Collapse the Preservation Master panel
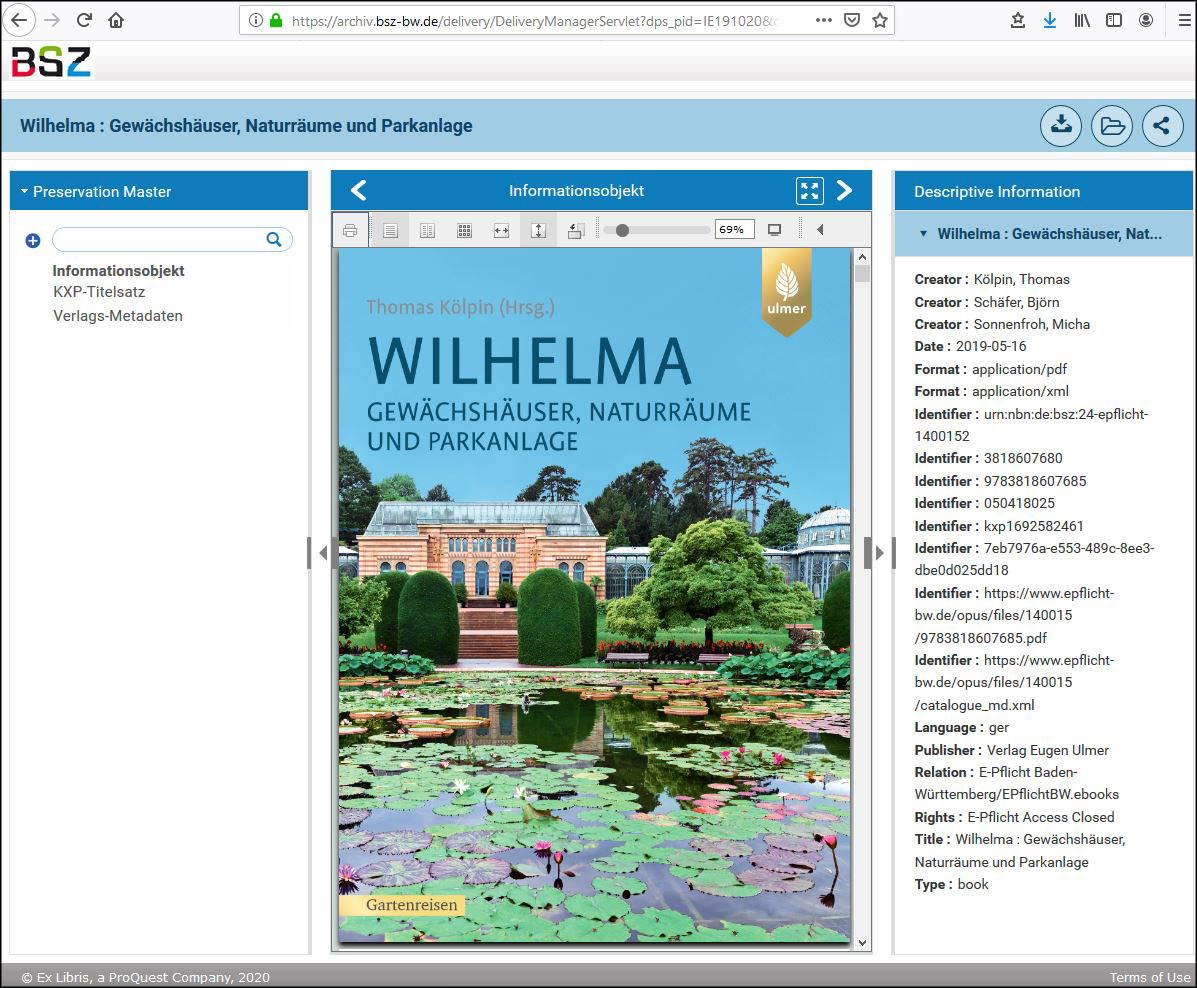 [24, 192]
